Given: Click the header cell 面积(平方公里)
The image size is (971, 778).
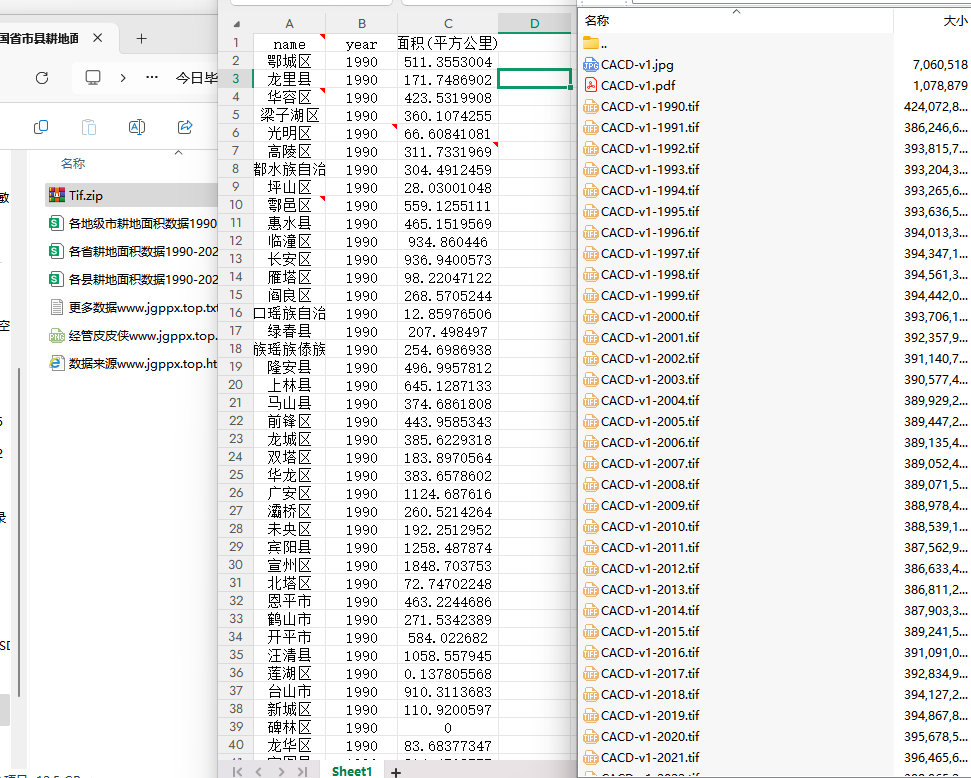Looking at the screenshot, I should tap(448, 43).
